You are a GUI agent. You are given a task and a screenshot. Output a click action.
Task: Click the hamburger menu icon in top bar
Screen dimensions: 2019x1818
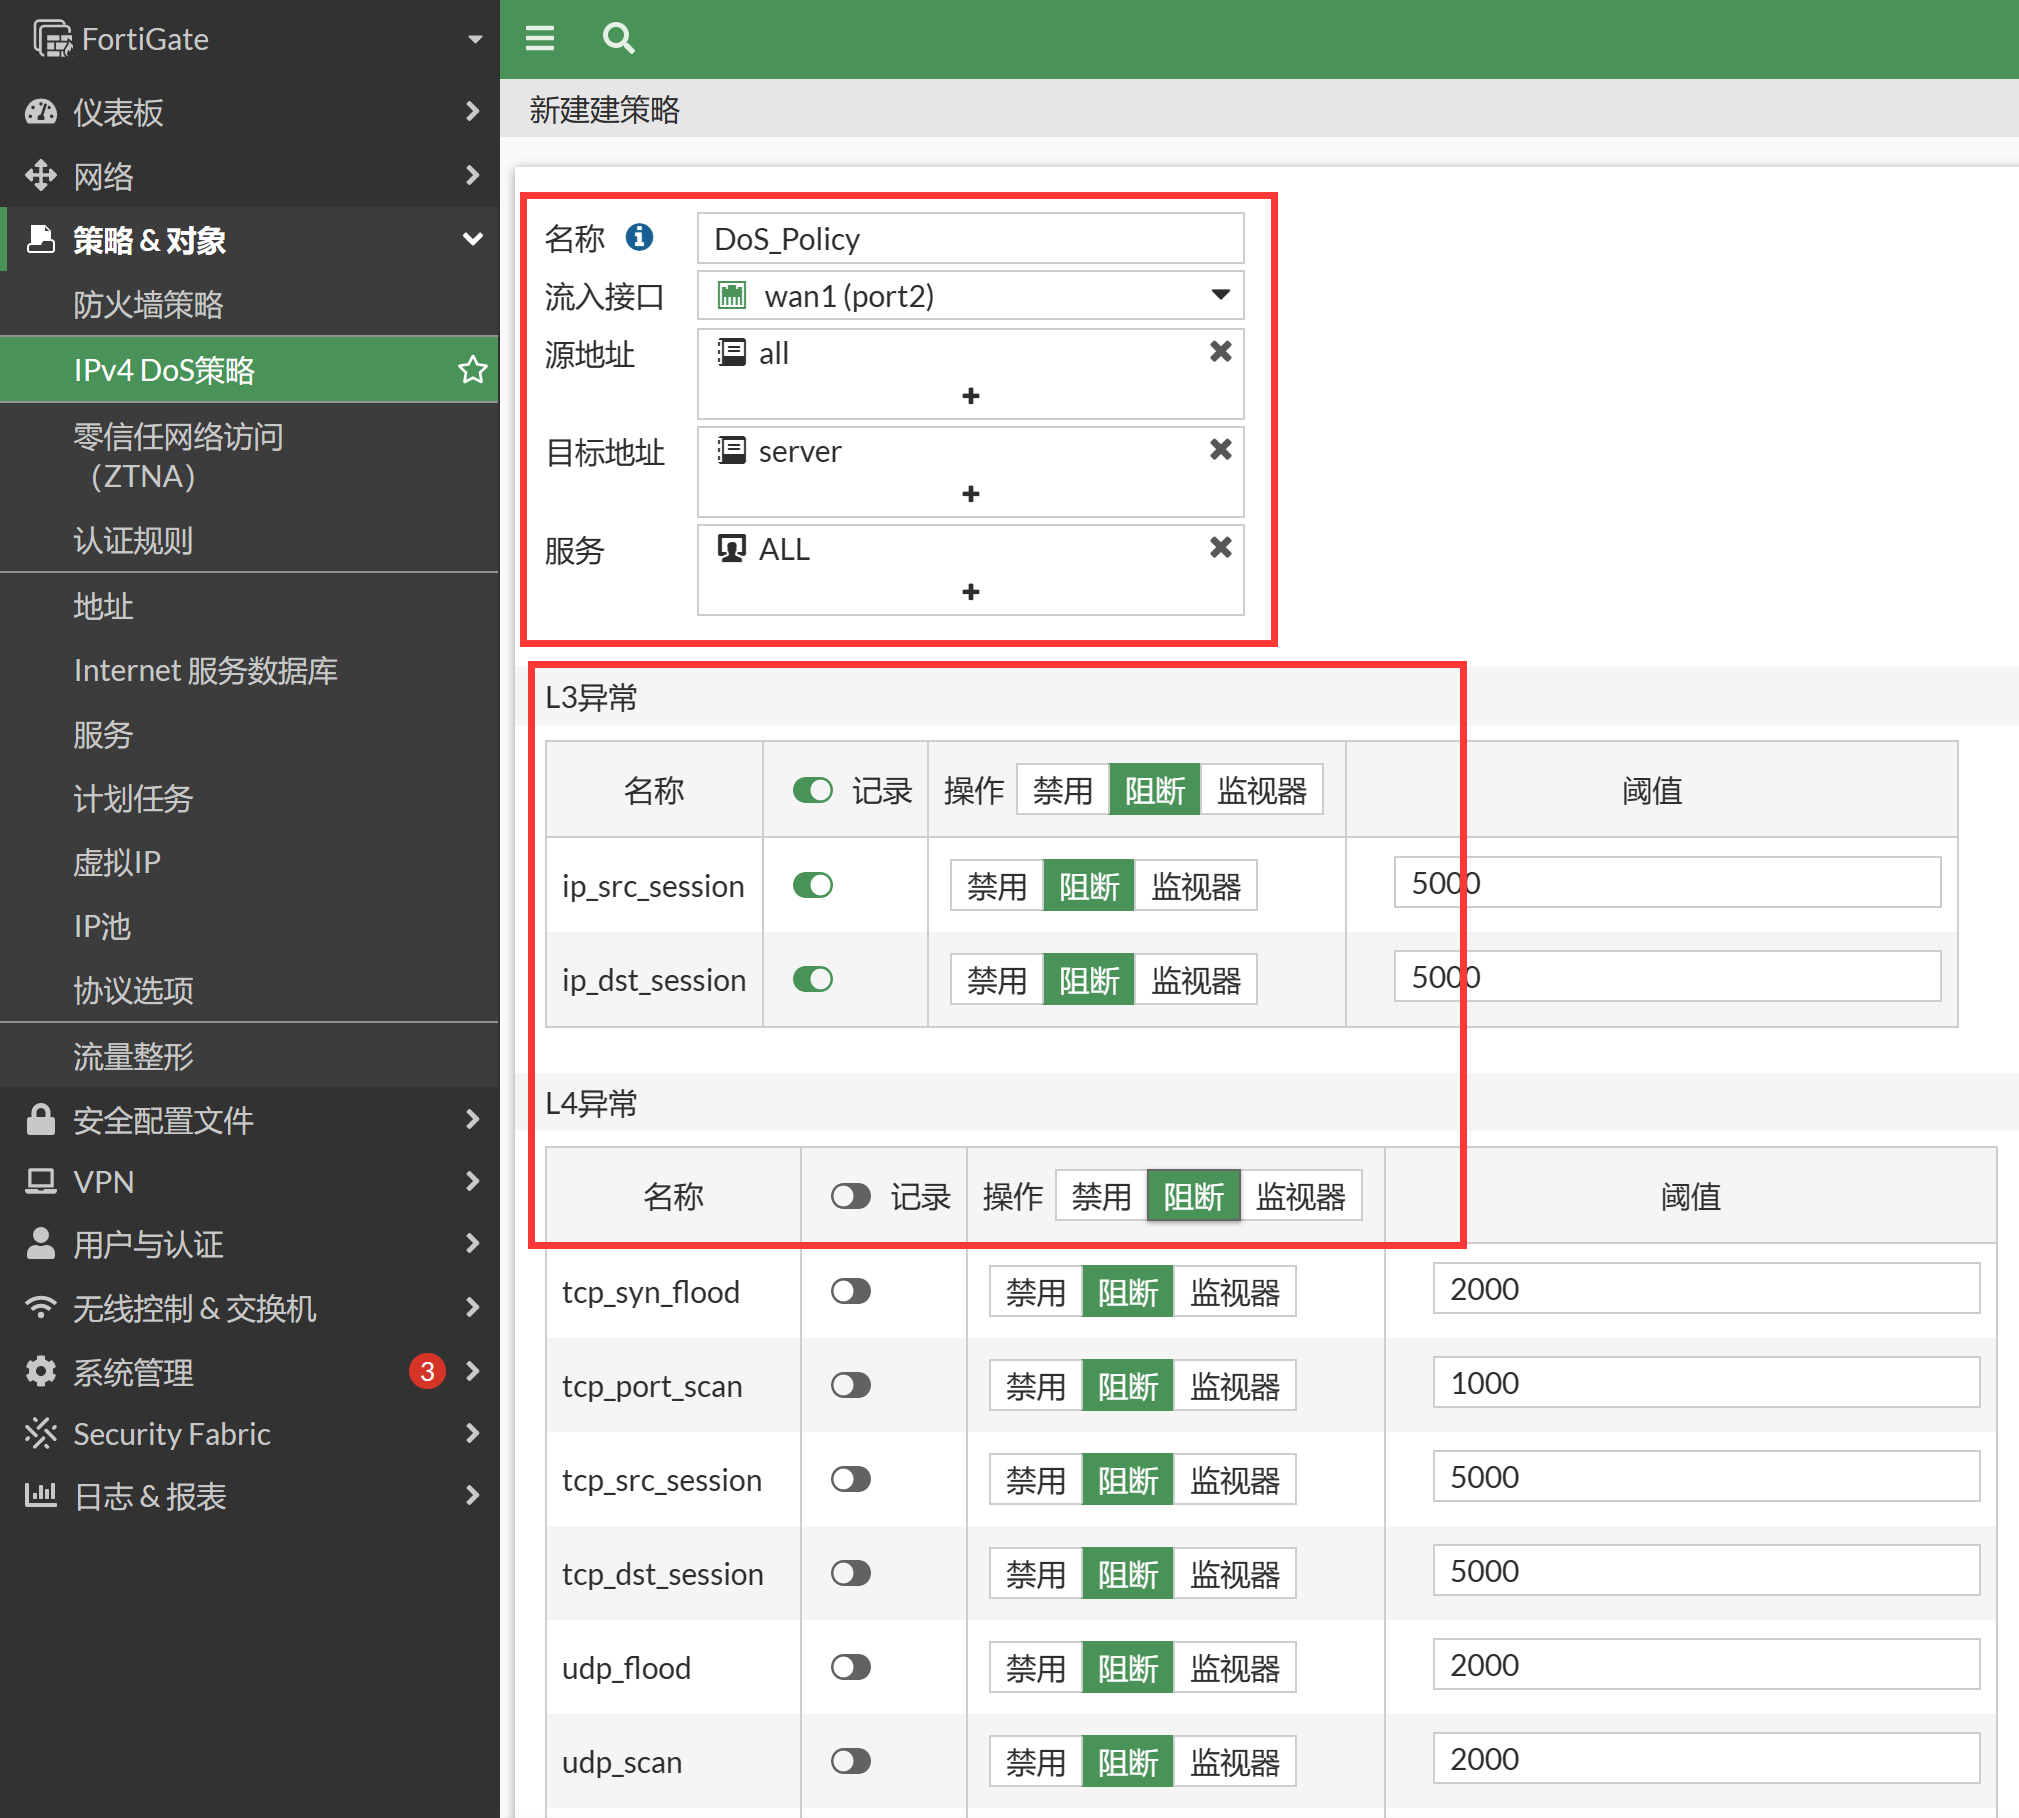click(x=540, y=38)
